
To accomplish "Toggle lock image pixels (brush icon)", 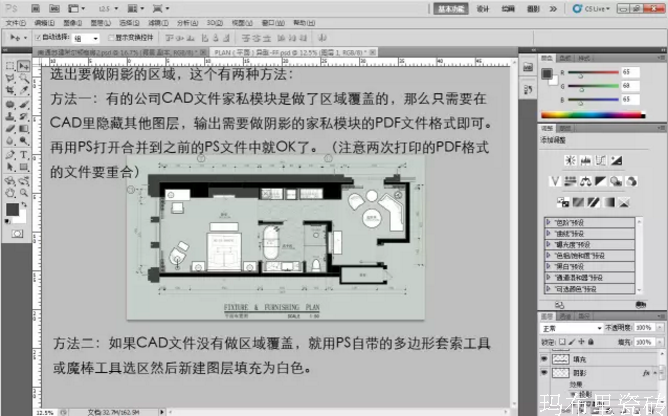I will click(x=572, y=342).
